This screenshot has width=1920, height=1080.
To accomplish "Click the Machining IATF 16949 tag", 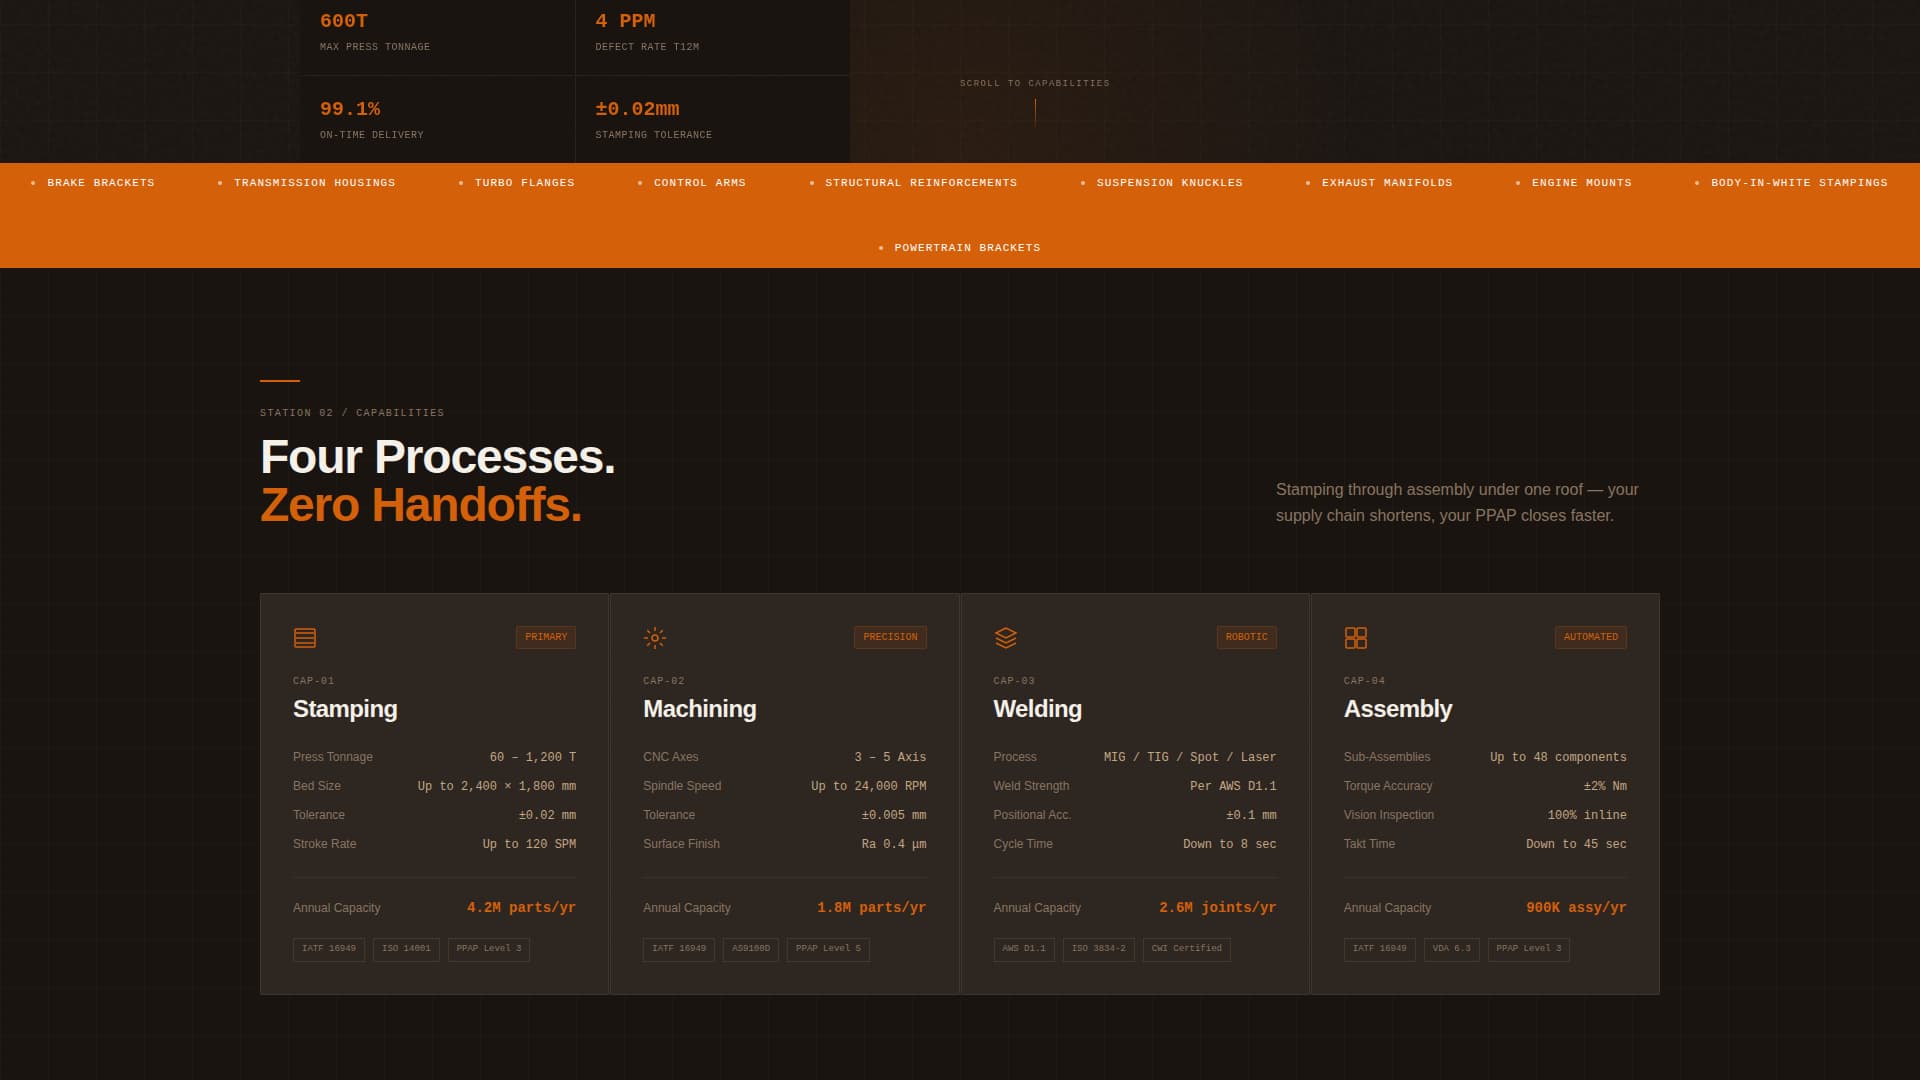I will pos(679,949).
